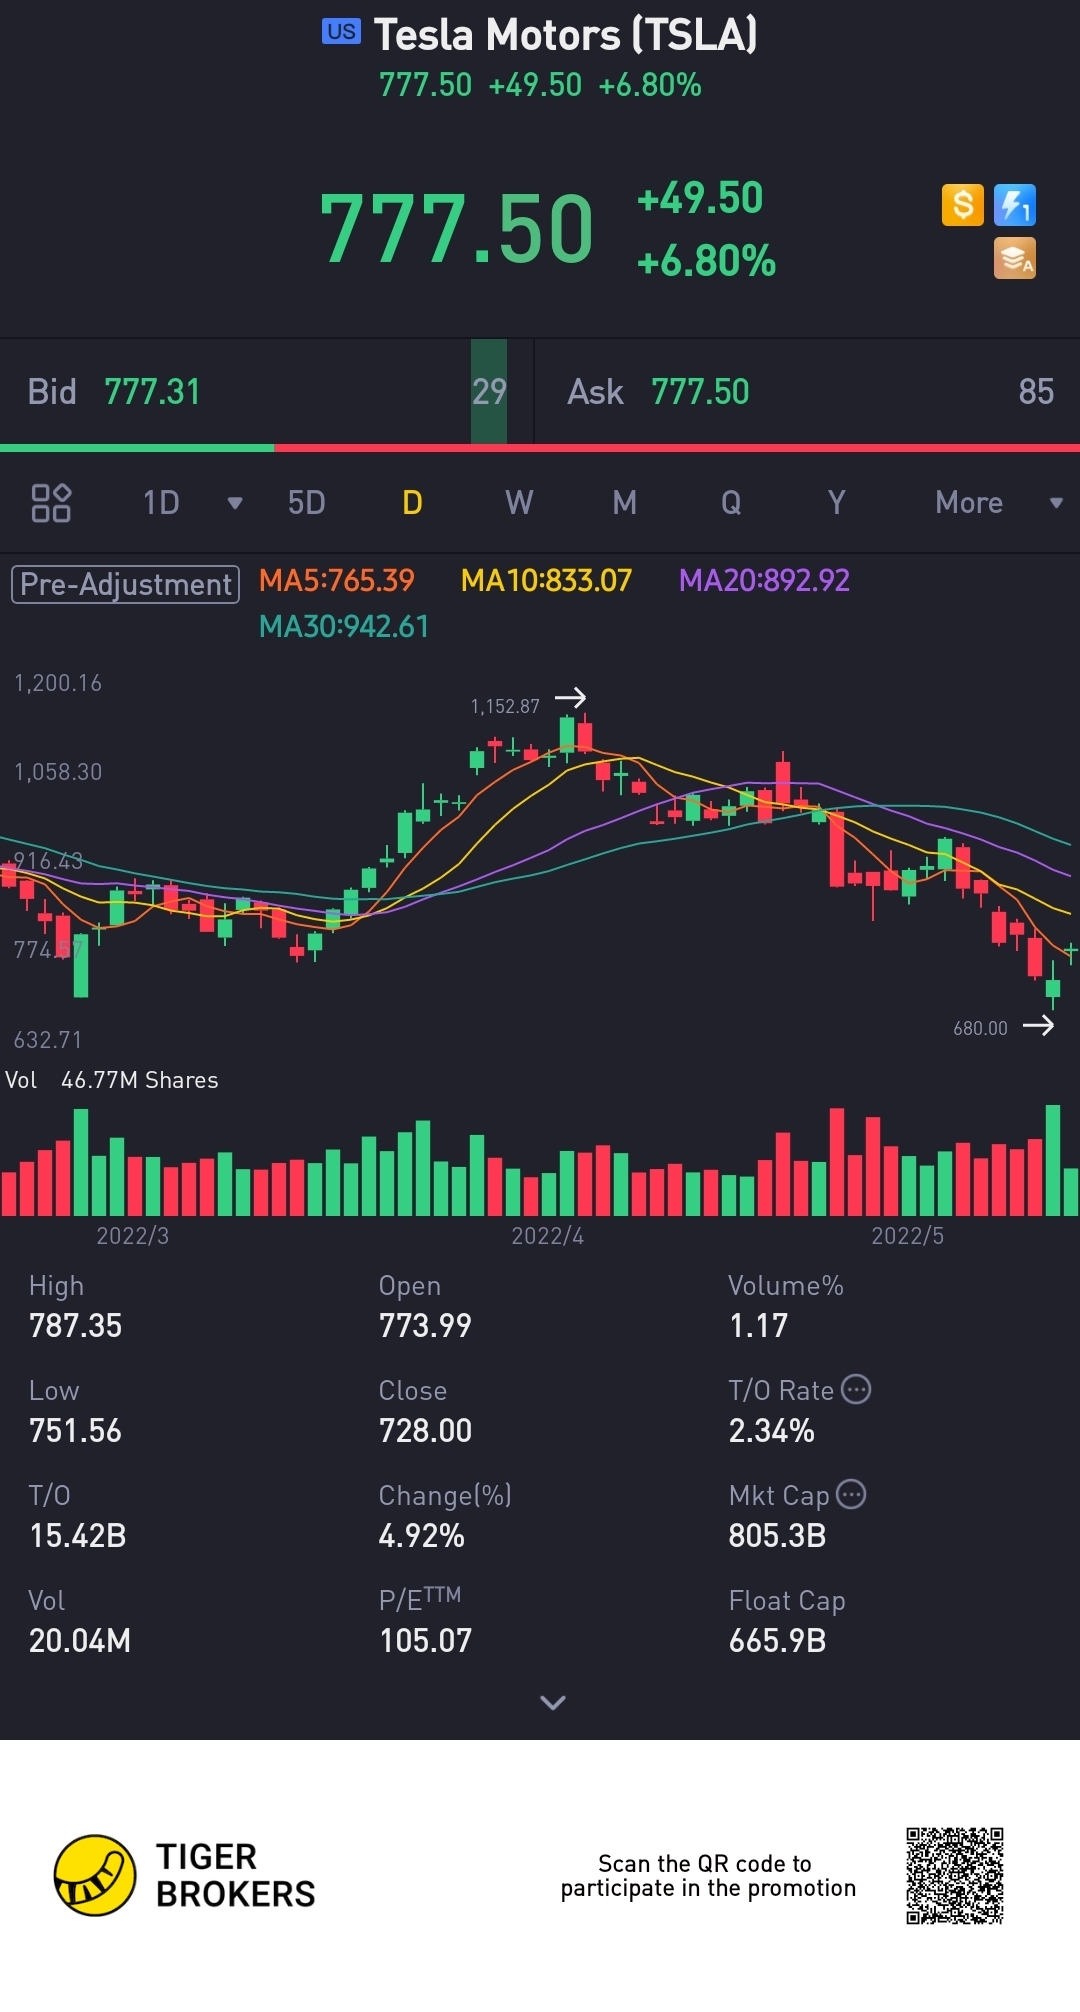Viewport: 1080px width, 2012px height.
Task: Tap the Float Cap value 665.9B
Action: click(777, 1641)
